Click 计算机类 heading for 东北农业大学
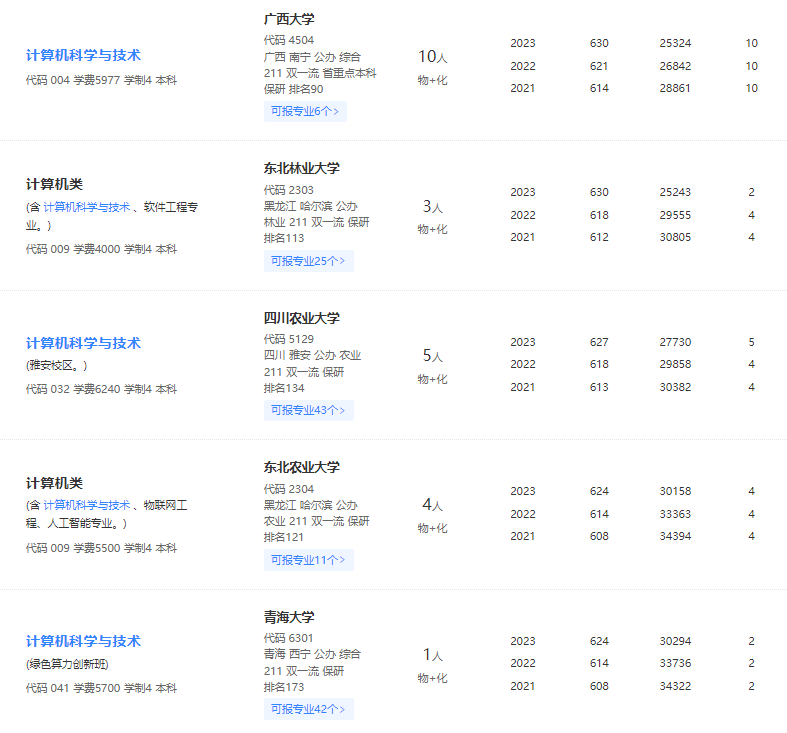787x733 pixels. [x=54, y=483]
